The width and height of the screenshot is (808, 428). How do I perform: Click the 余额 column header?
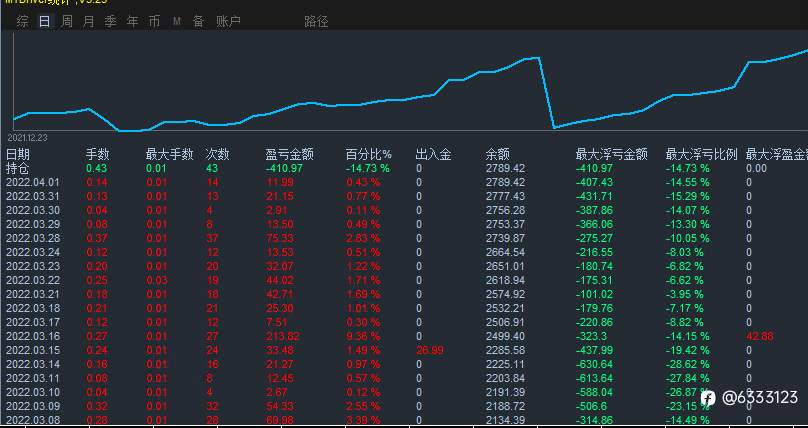tap(497, 154)
